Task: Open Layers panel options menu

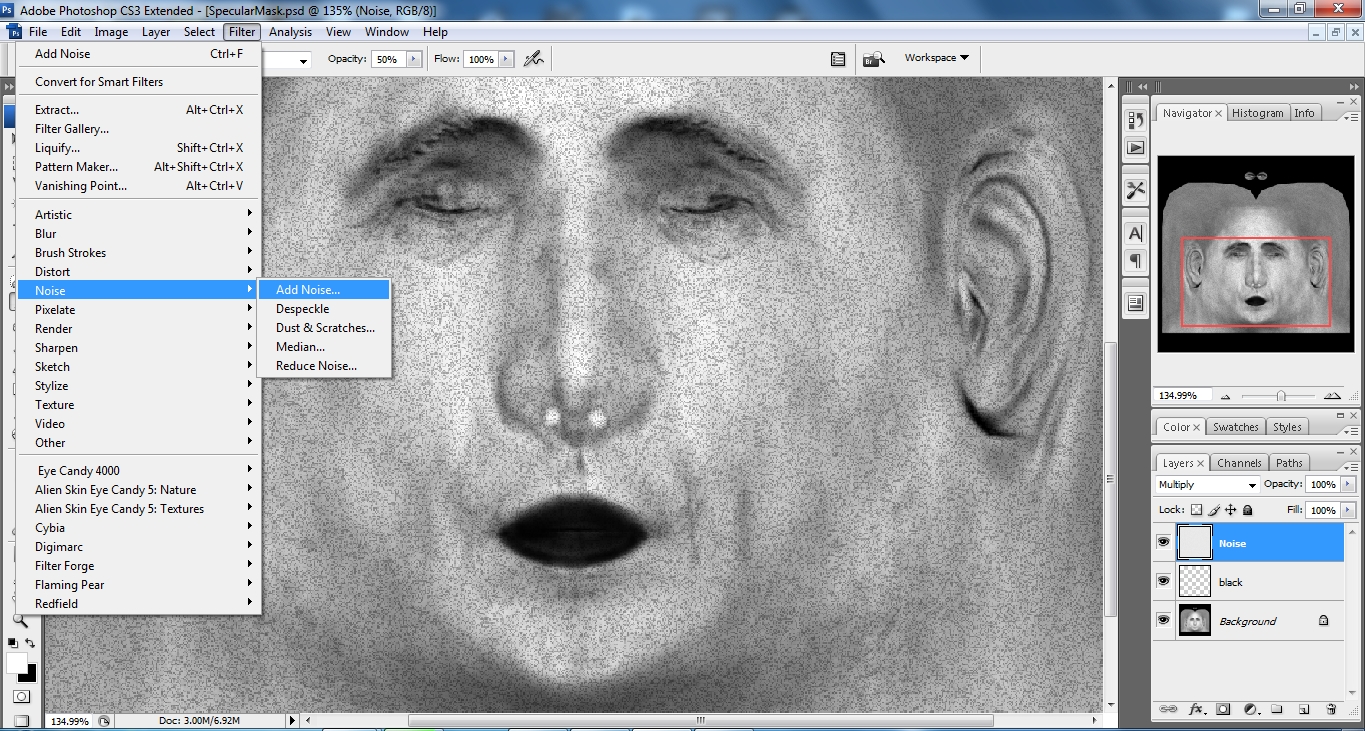Action: (x=1349, y=467)
